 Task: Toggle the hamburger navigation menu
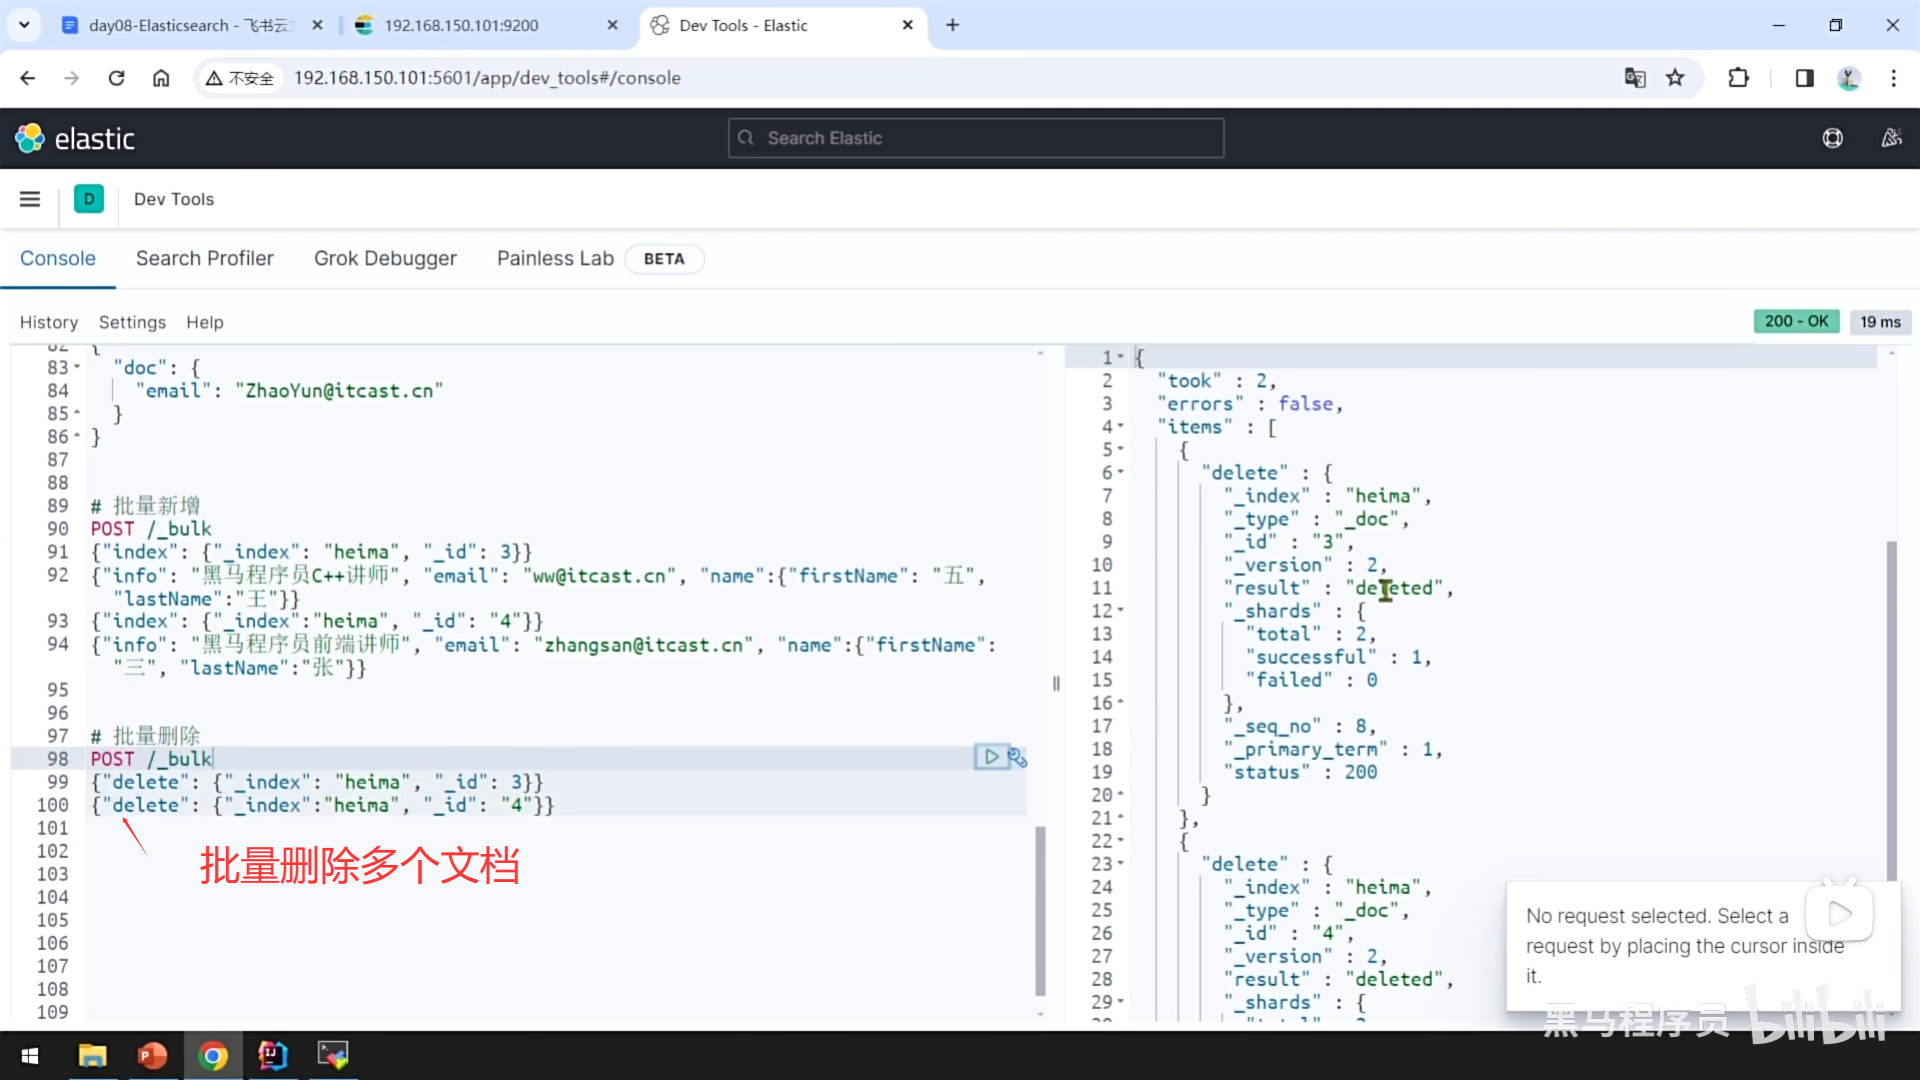(30, 199)
